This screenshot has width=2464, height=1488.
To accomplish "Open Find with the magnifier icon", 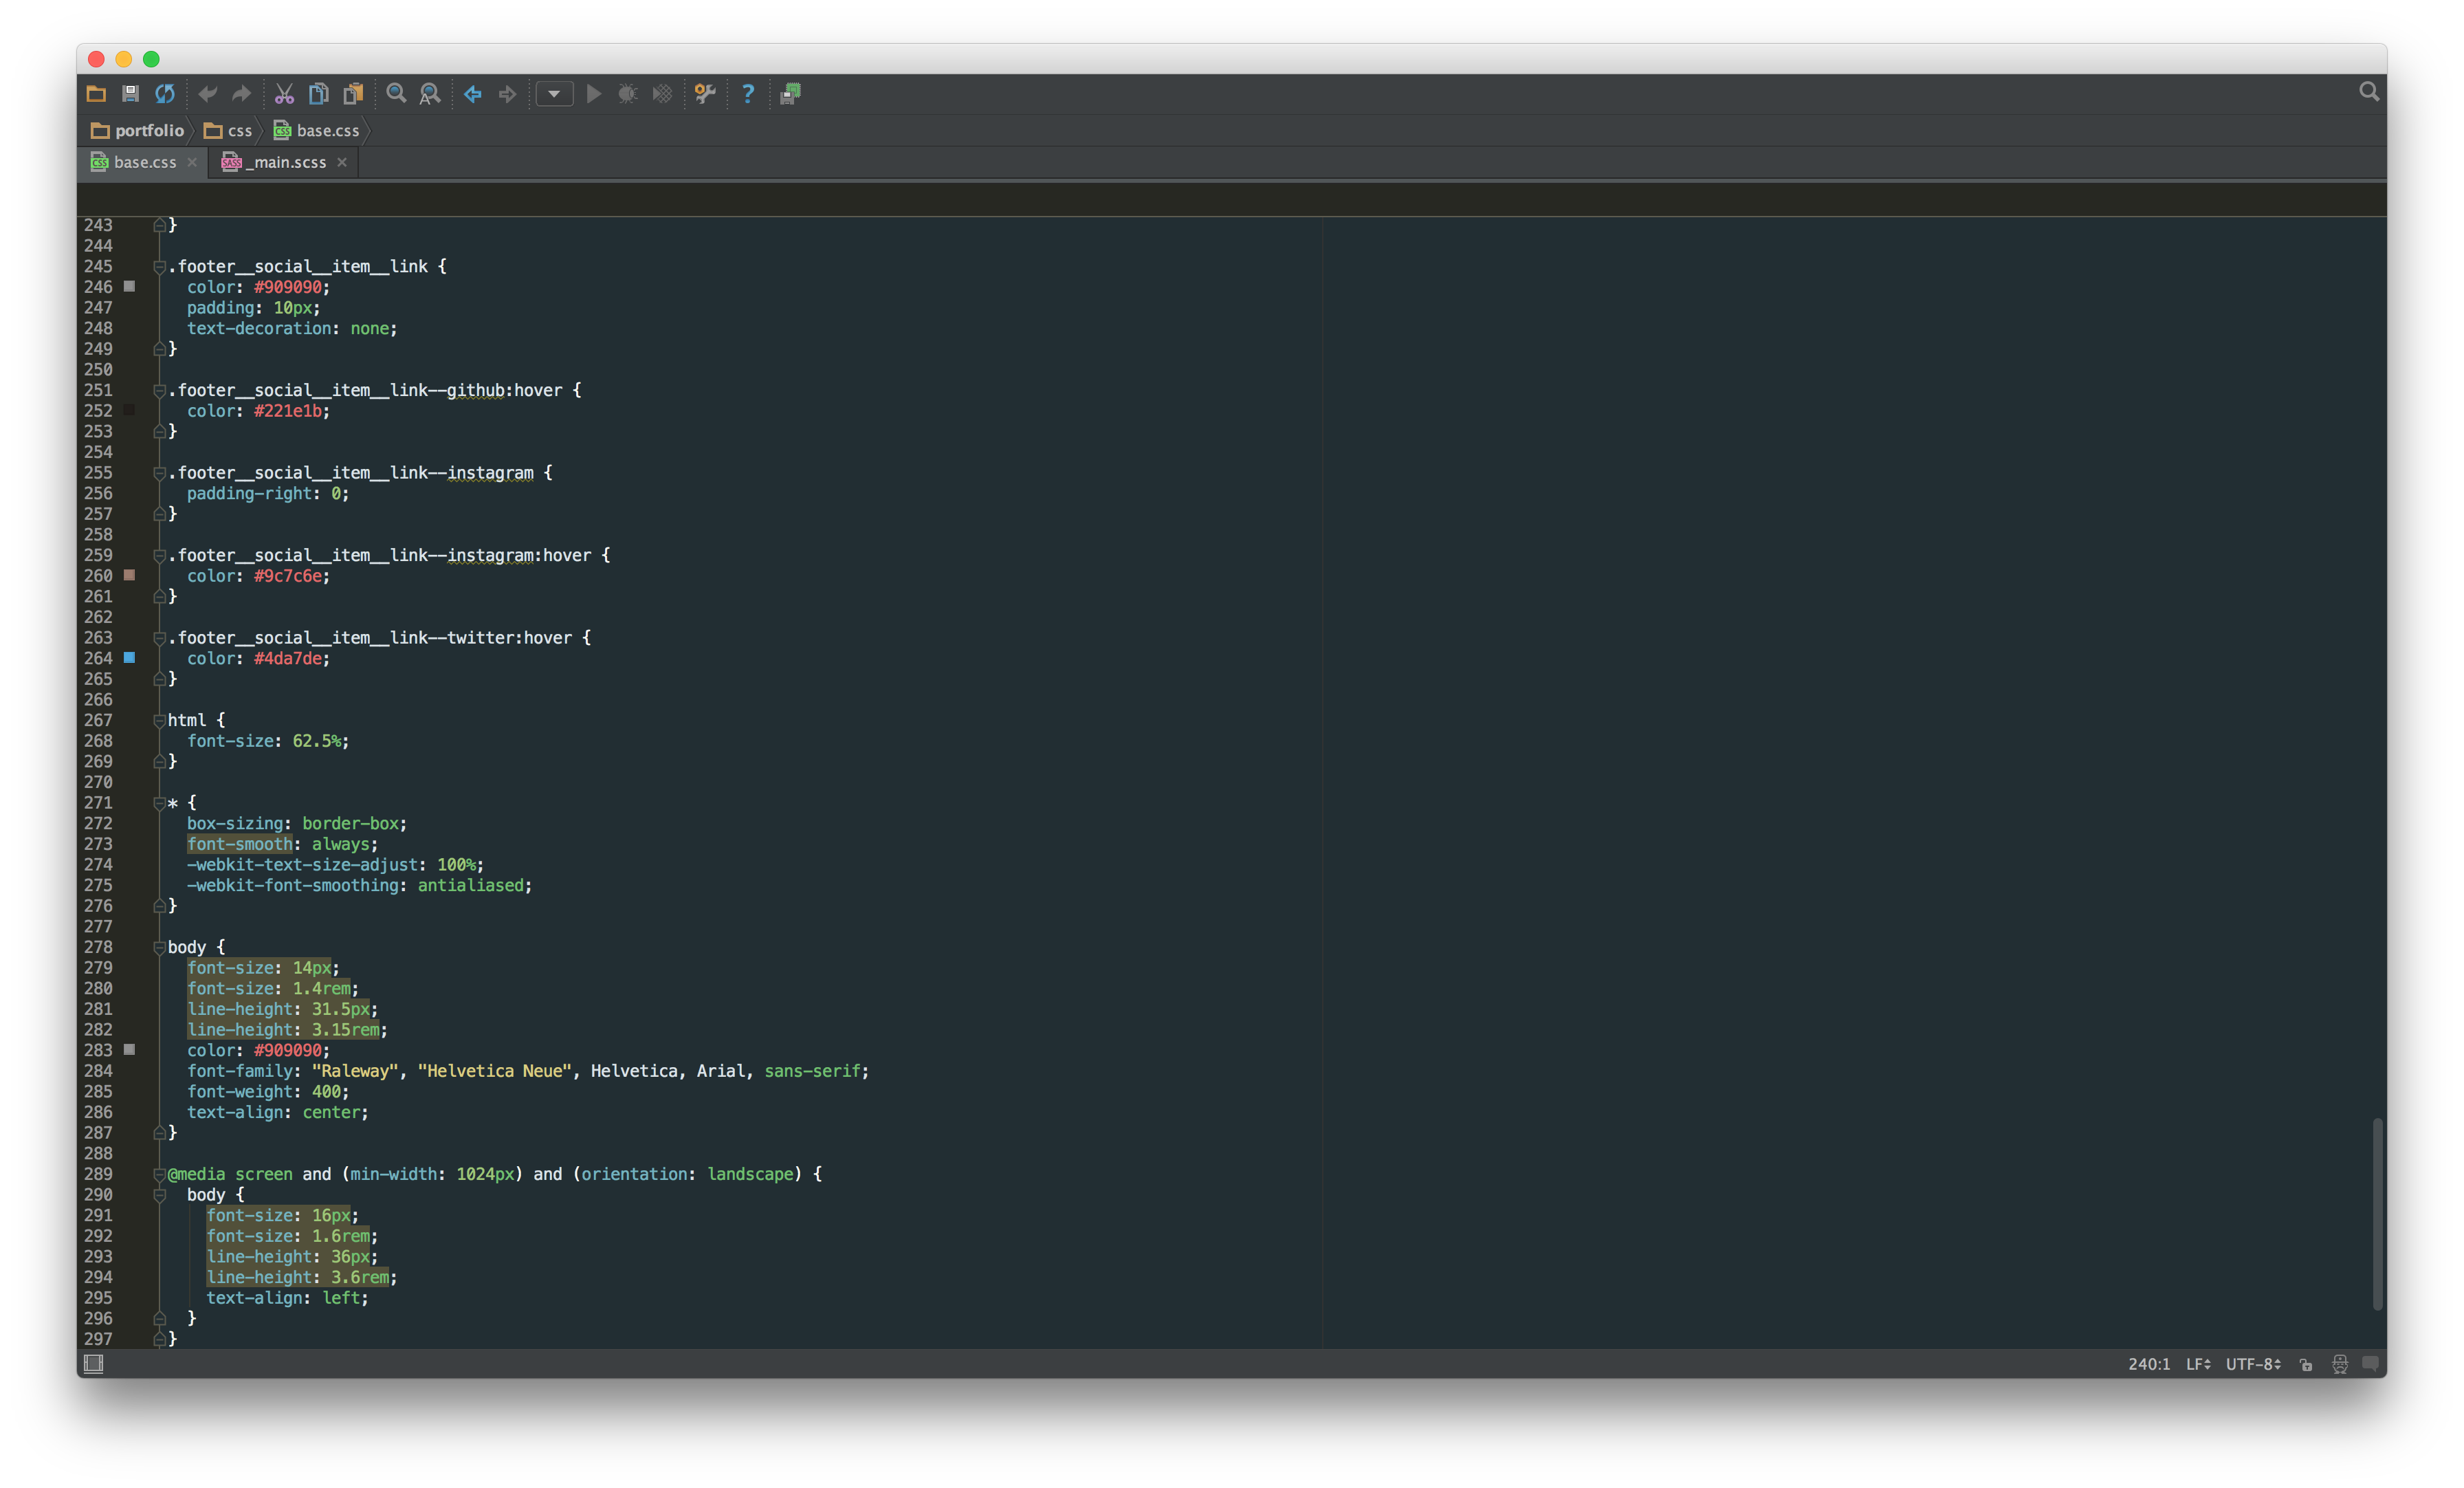I will [x=396, y=94].
